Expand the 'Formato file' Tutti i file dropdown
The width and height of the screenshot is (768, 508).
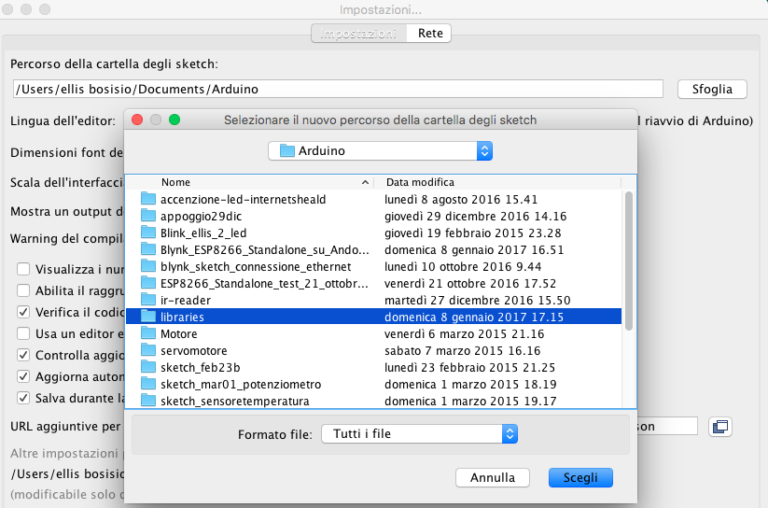pyautogui.click(x=418, y=434)
